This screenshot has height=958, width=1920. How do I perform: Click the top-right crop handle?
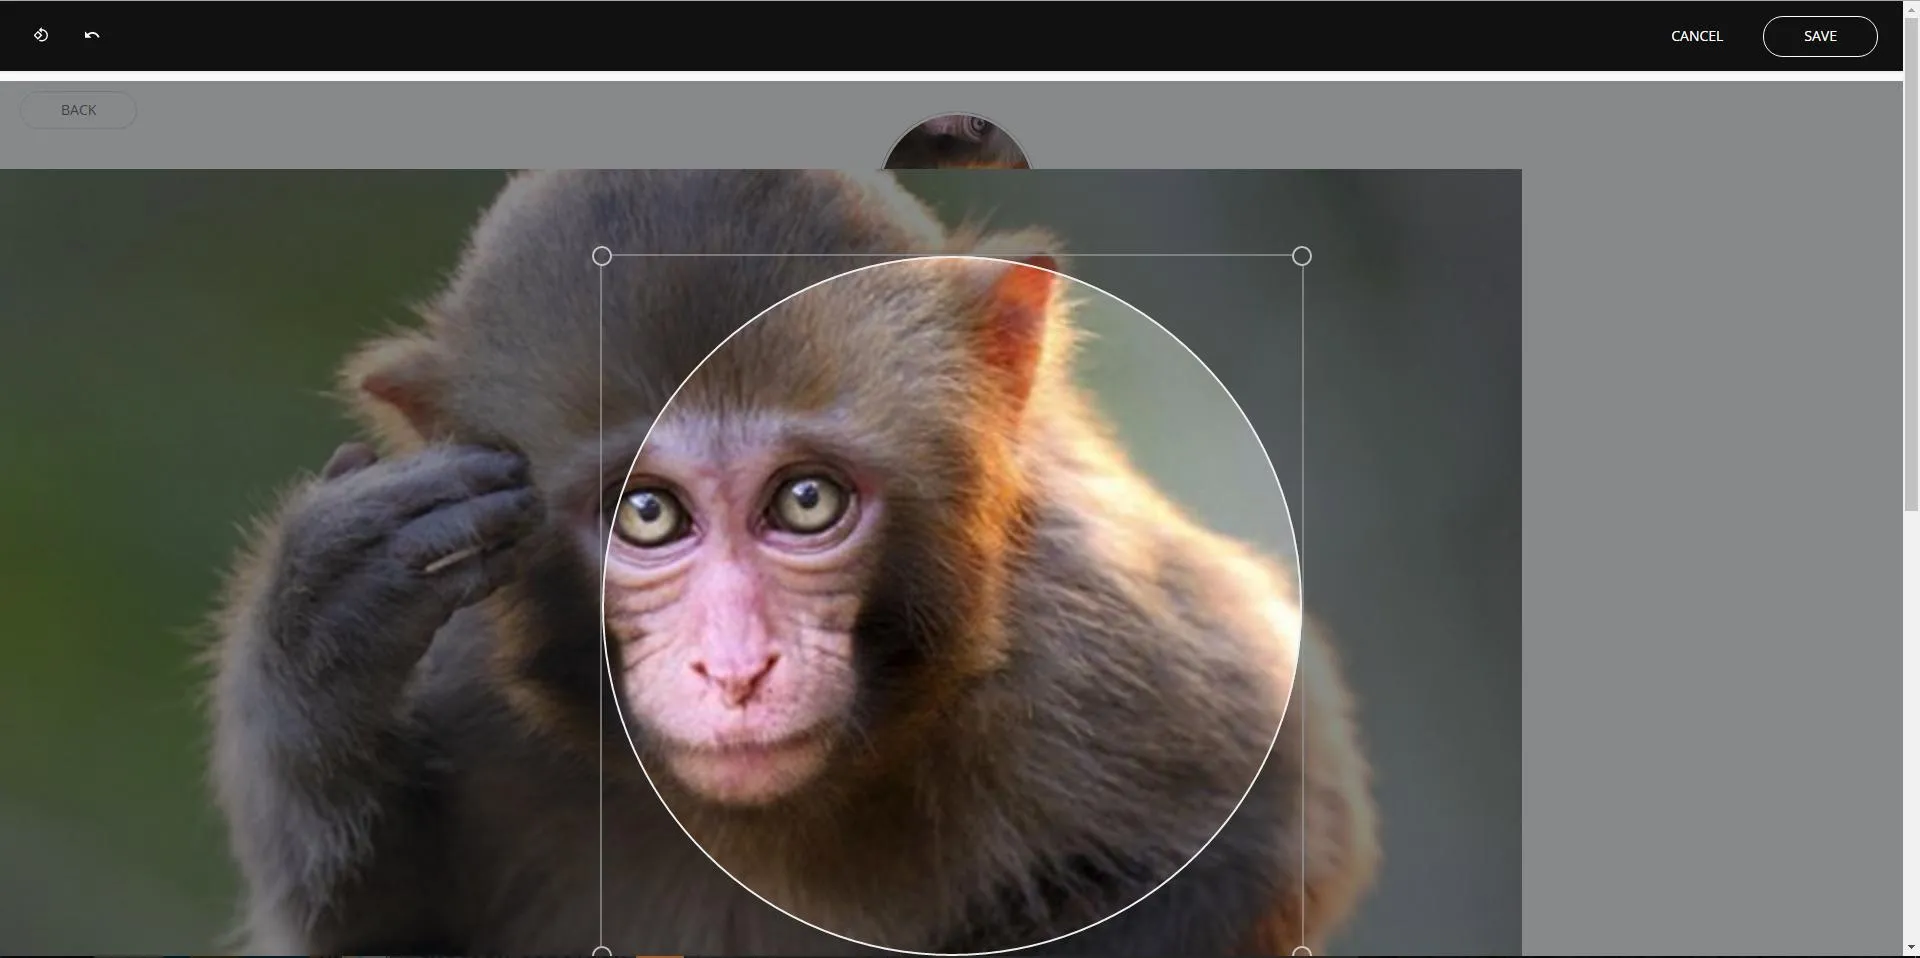click(x=1301, y=256)
